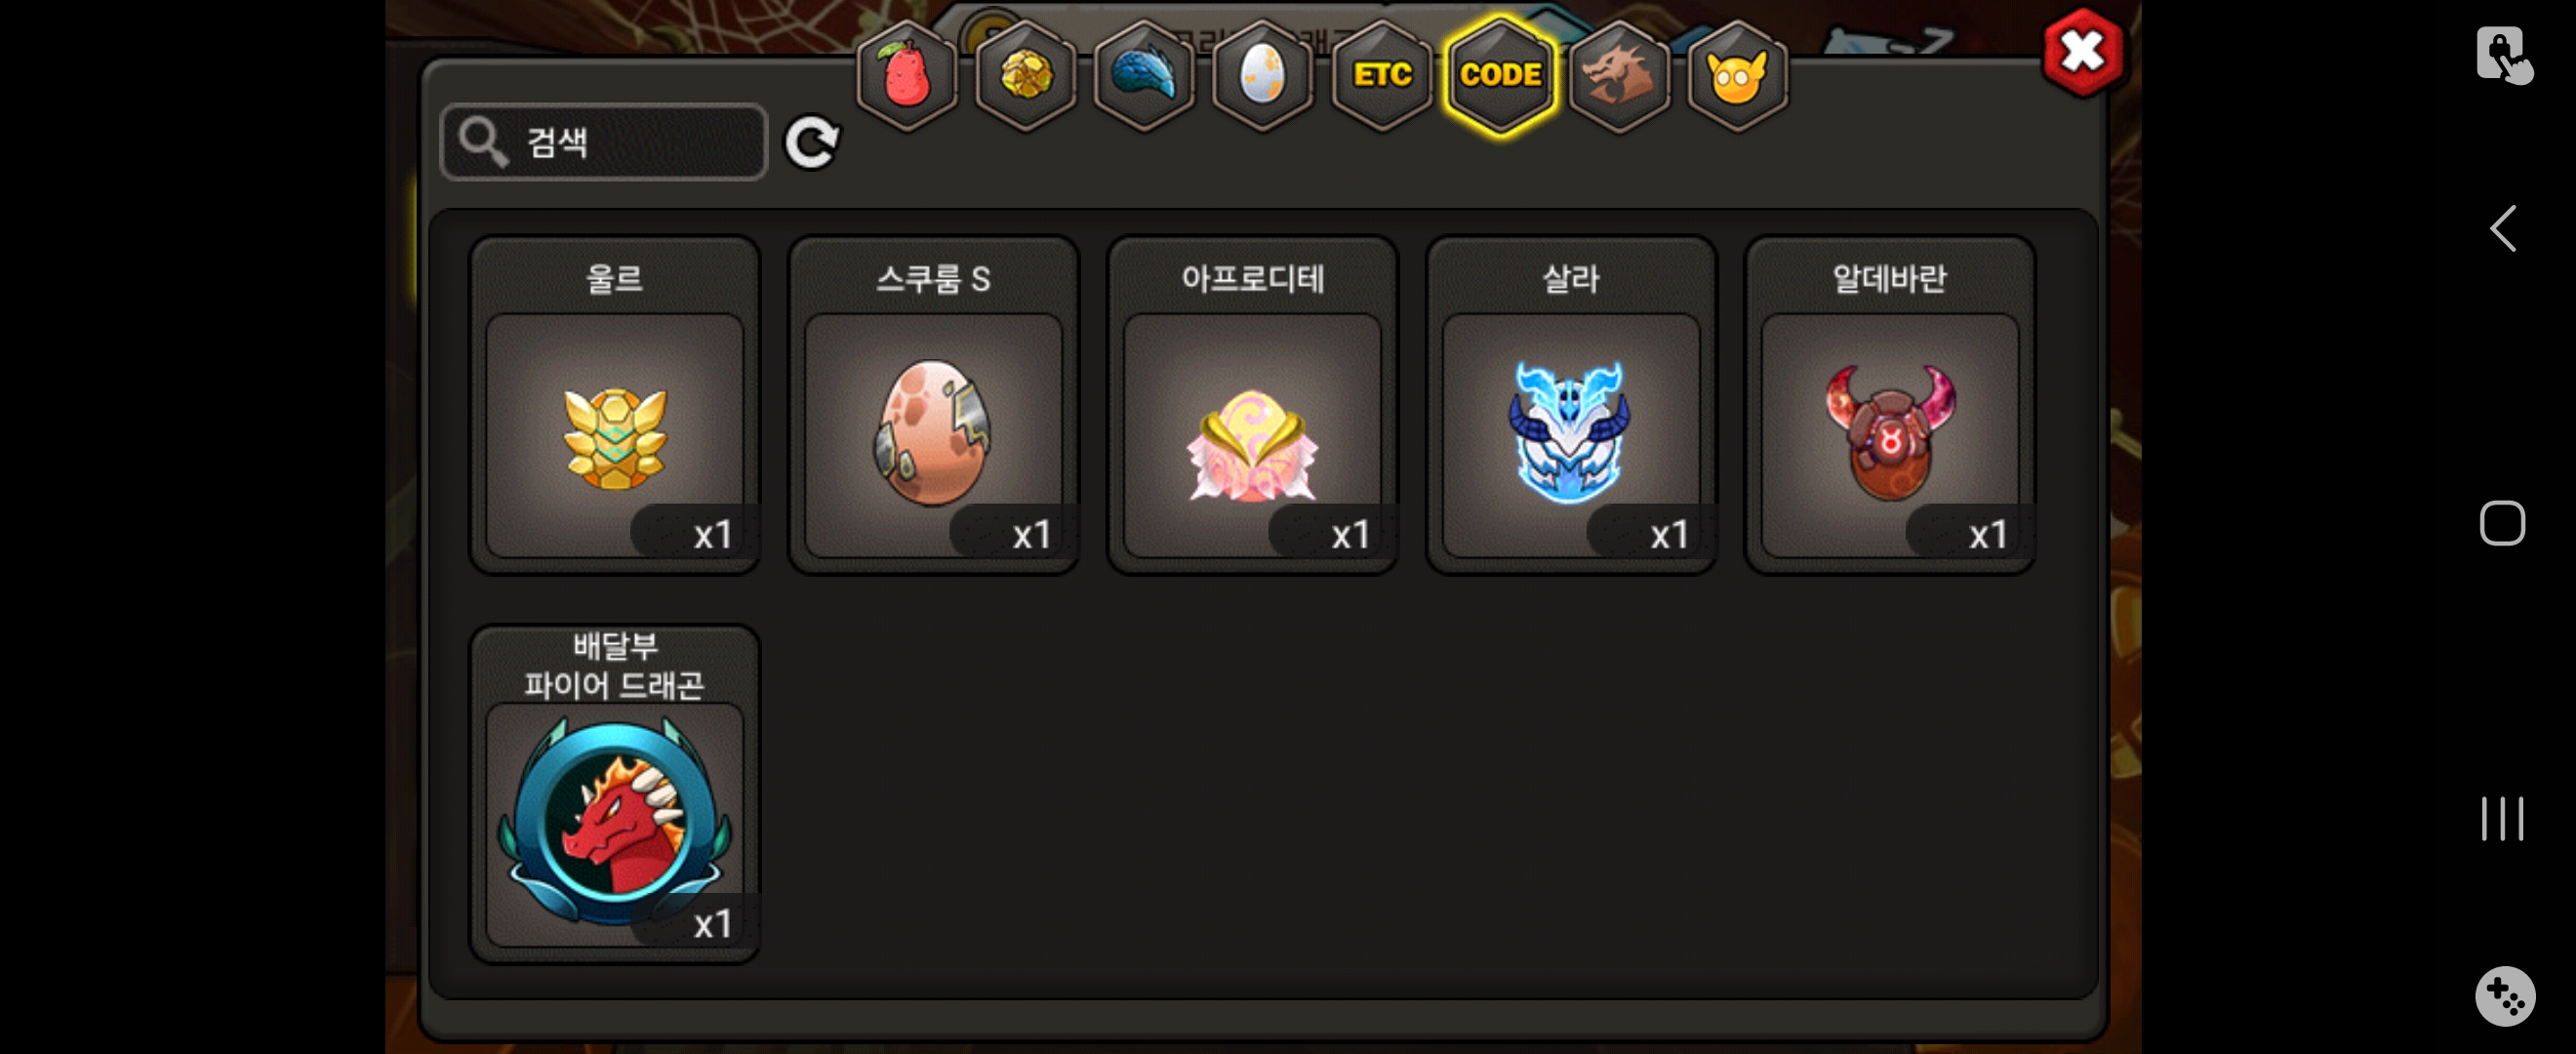Select the 울르 golden egg item
The width and height of the screenshot is (2576, 1054).
(615, 405)
